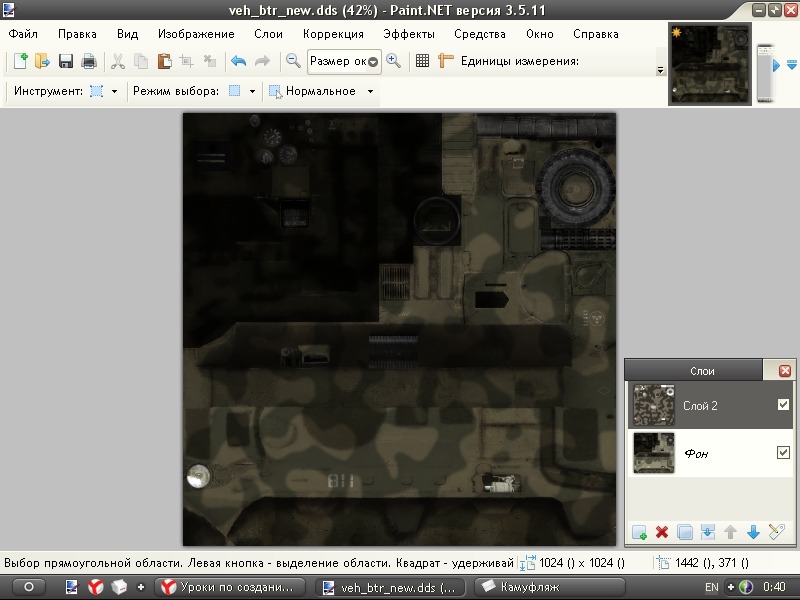Click the Print icon
This screenshot has height=600, width=800.
pos(89,61)
